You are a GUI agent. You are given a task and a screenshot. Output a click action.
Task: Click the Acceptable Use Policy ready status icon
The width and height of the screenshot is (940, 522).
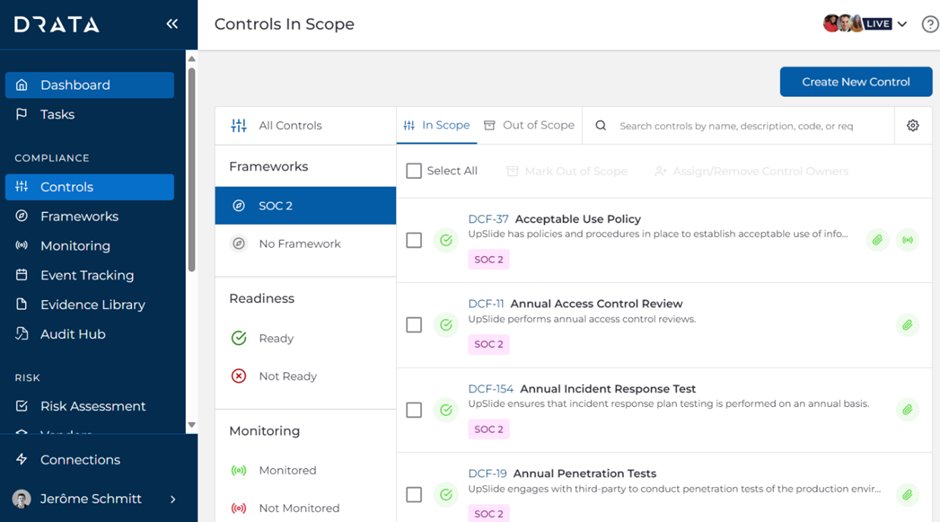[x=446, y=240]
